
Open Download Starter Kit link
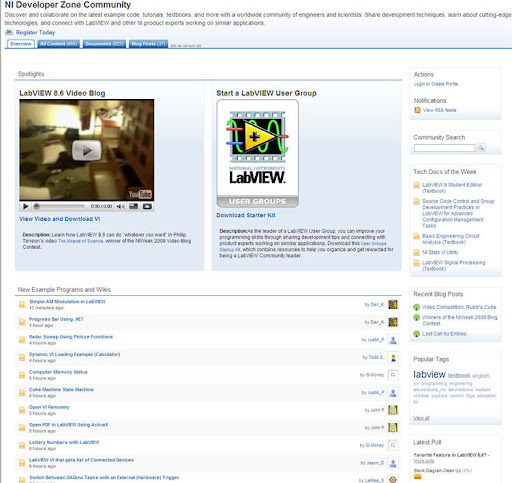[246, 215]
